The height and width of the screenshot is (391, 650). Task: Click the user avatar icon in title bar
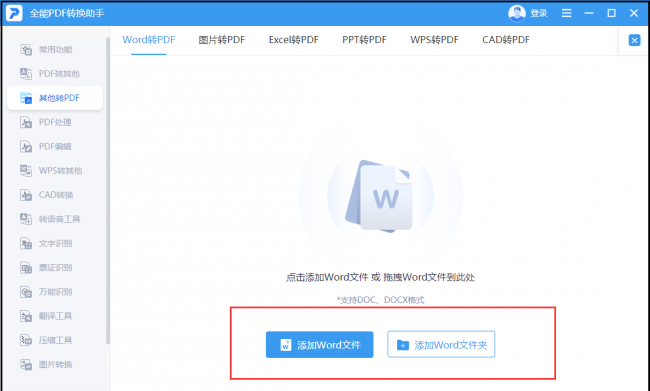tap(517, 13)
